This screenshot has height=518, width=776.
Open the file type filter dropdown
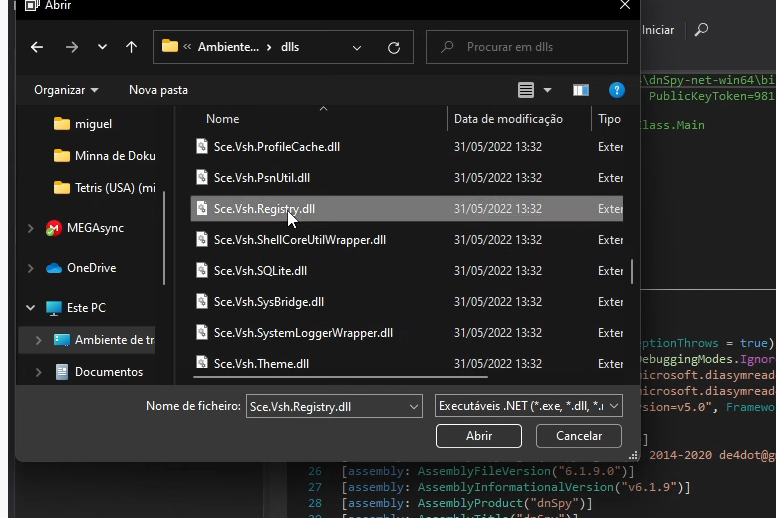point(529,406)
